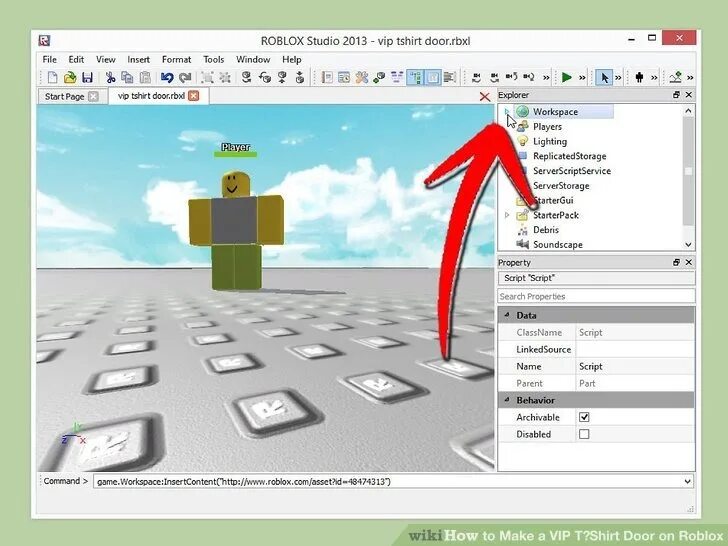728x546 pixels.
Task: Collapse the Data property section
Action: [x=507, y=315]
